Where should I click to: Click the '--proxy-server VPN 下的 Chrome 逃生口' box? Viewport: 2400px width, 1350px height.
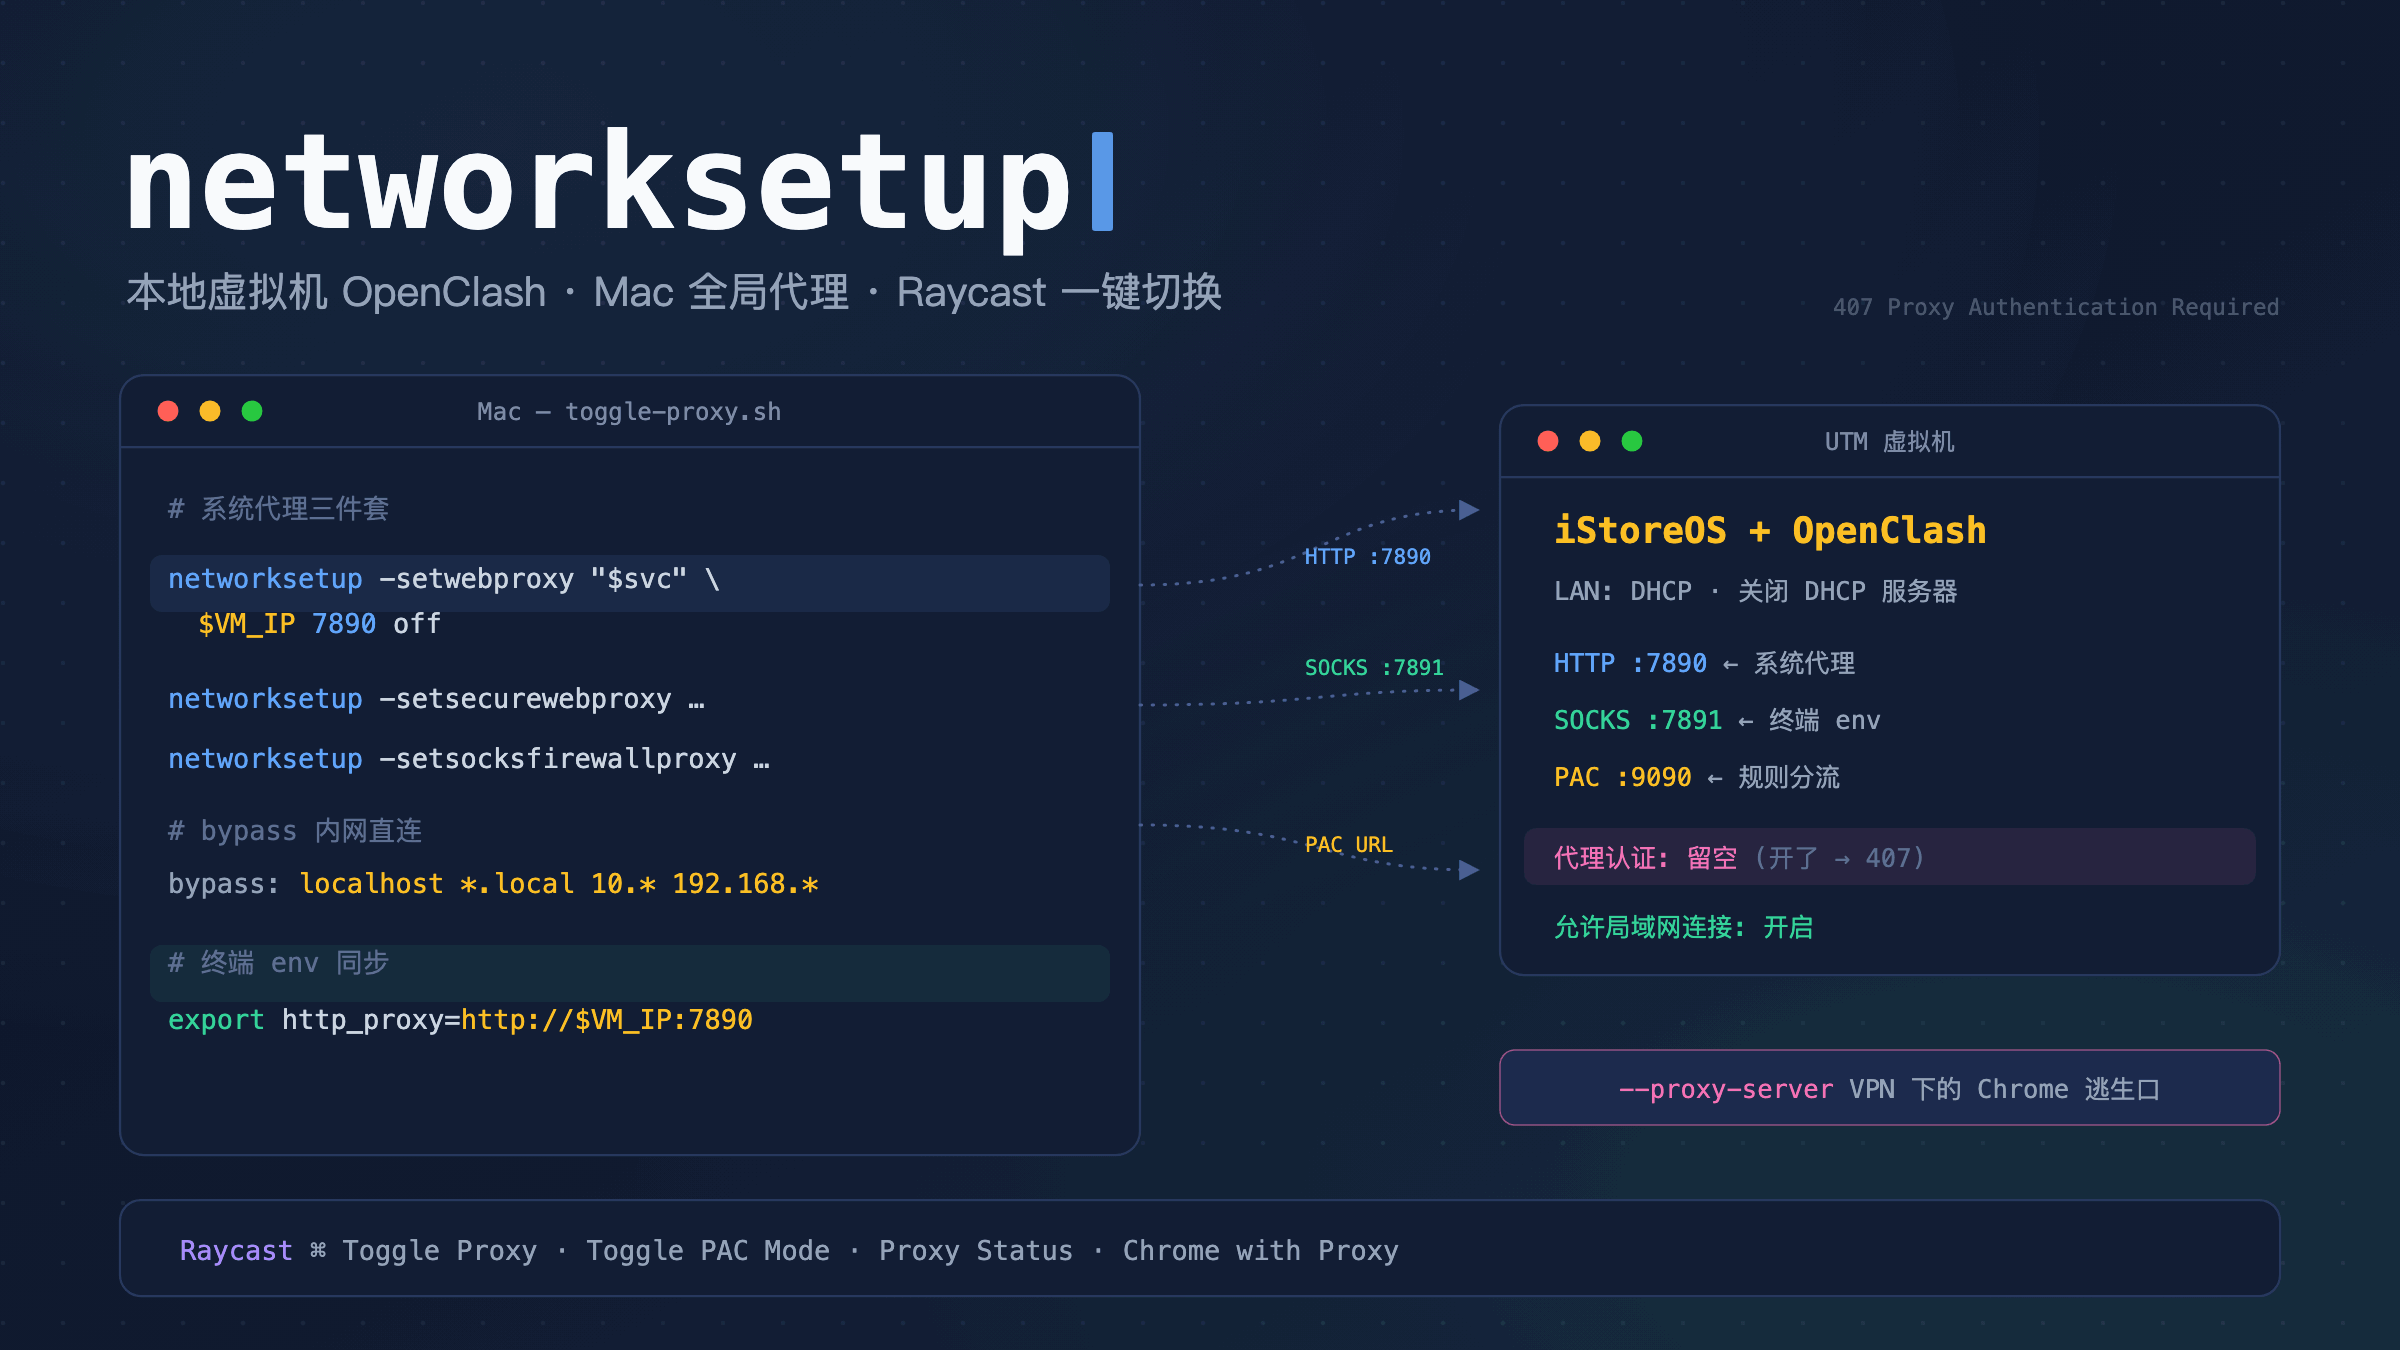(1889, 1087)
